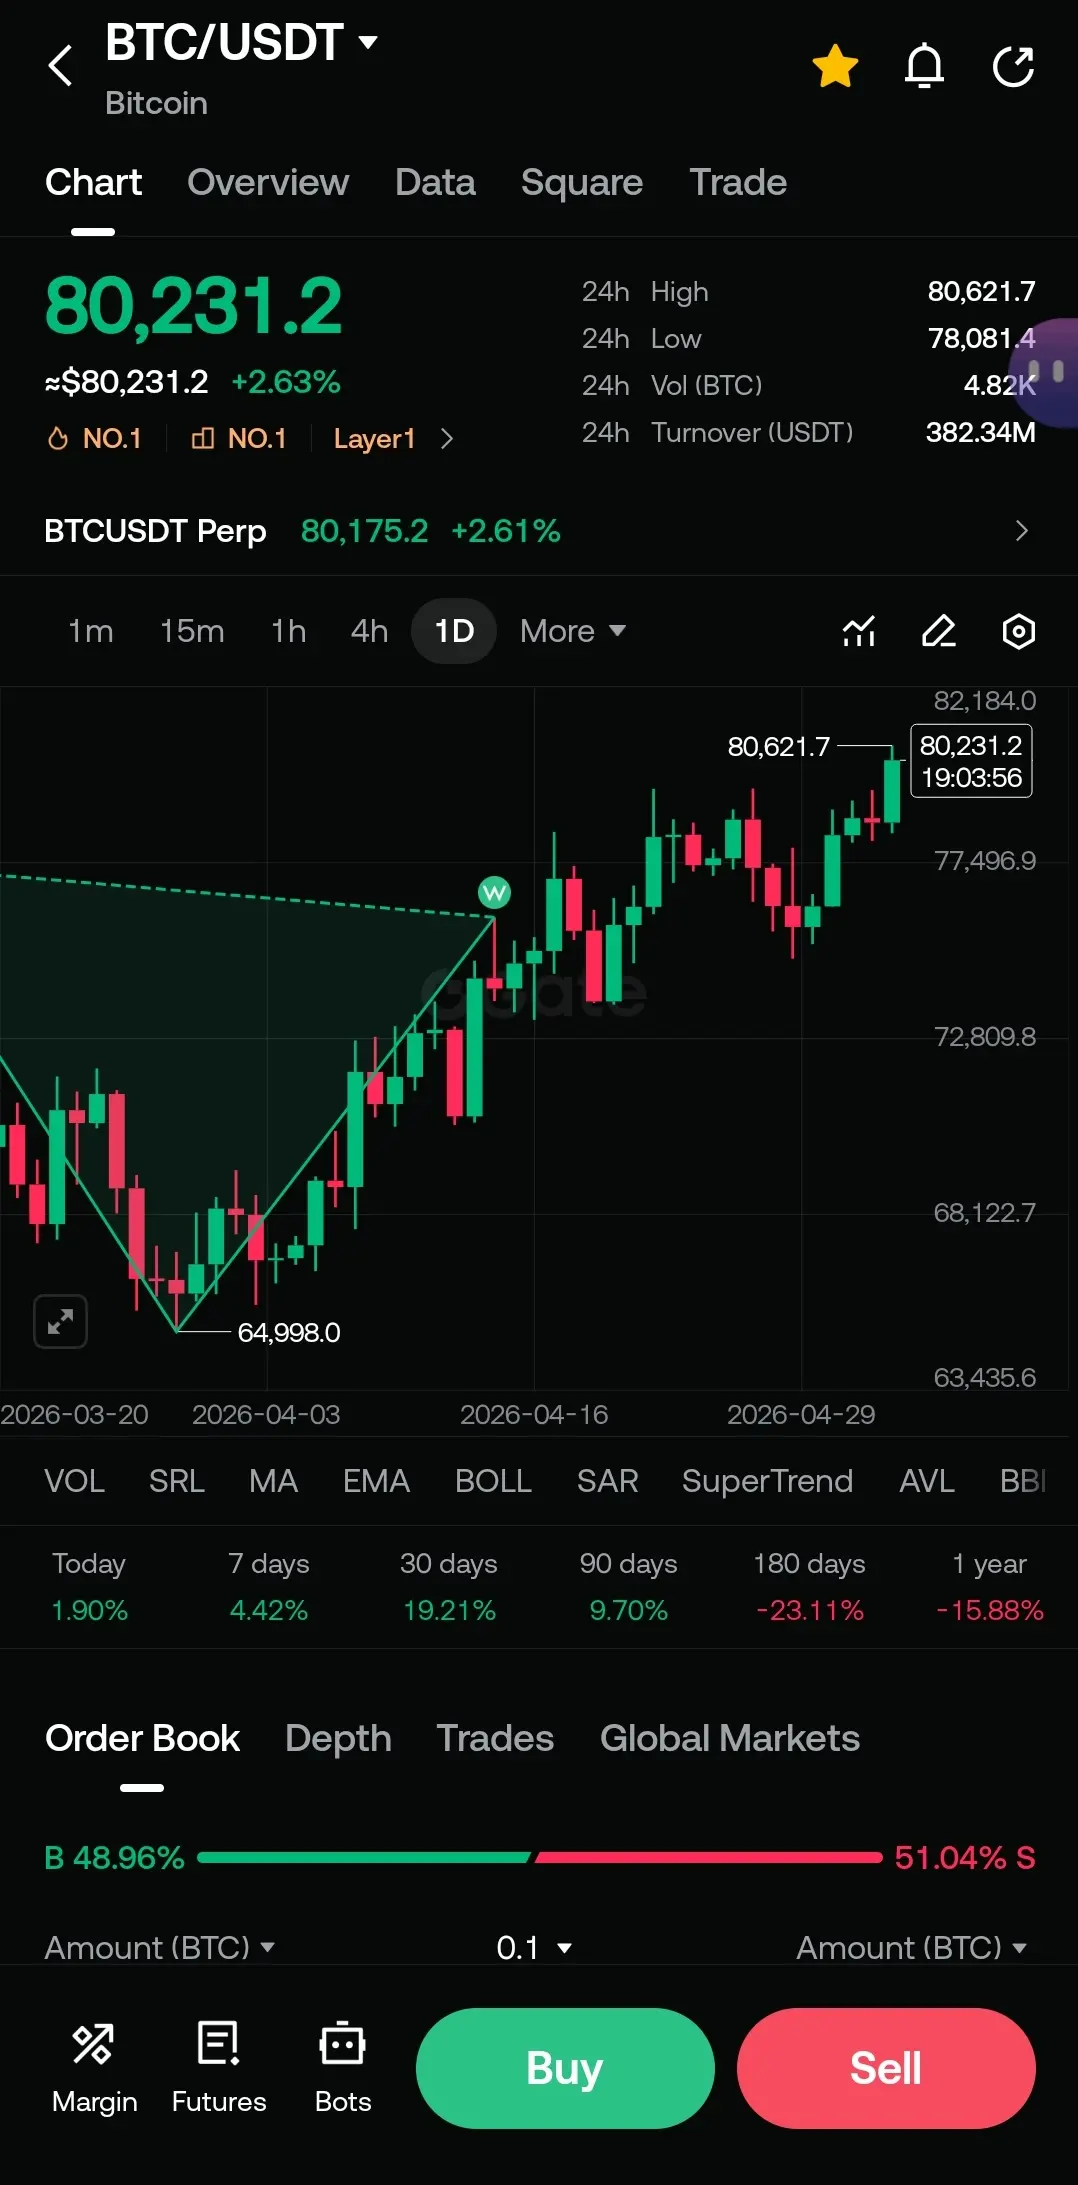Switch to the Overview tab
The image size is (1078, 2185).
pos(267,183)
